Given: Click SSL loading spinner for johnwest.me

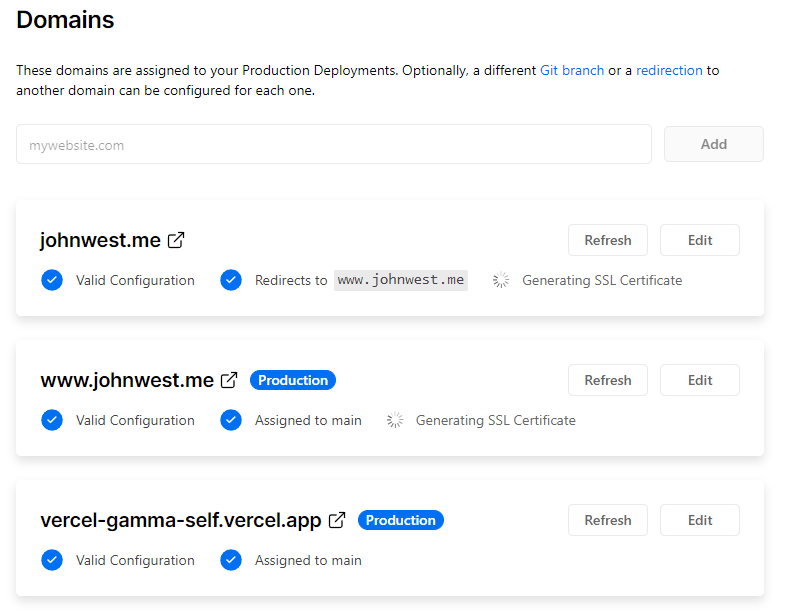Looking at the screenshot, I should [501, 280].
